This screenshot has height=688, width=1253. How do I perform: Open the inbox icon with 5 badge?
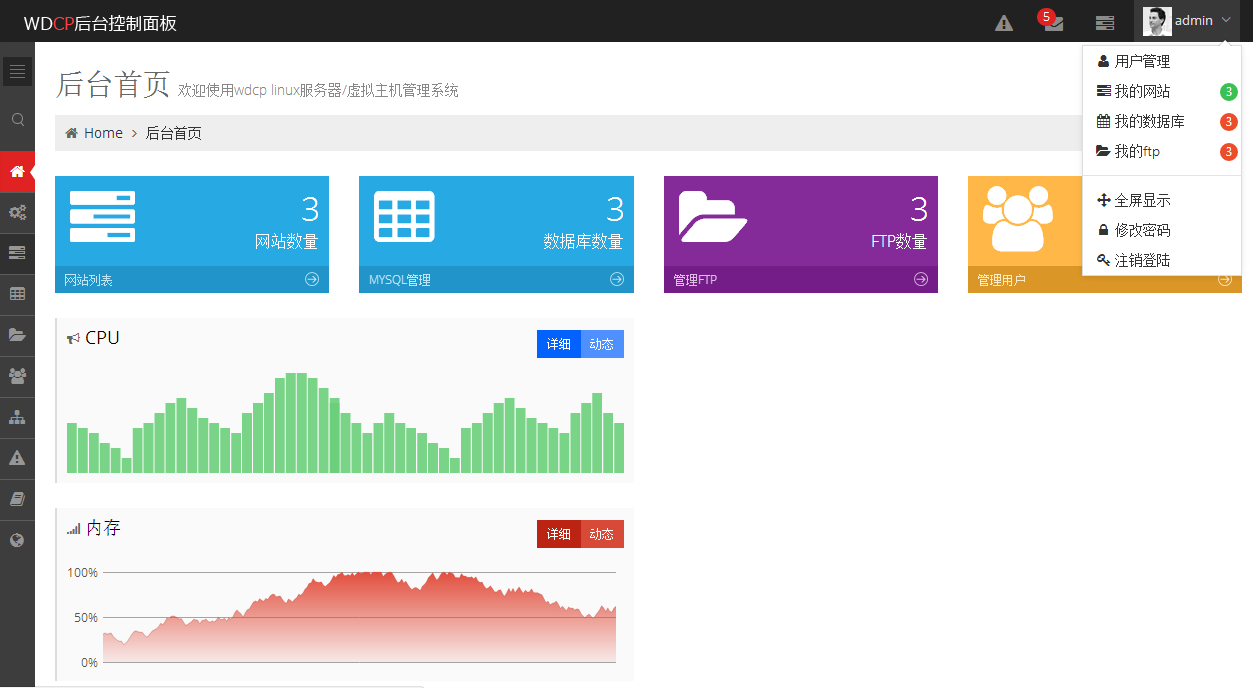1053,22
